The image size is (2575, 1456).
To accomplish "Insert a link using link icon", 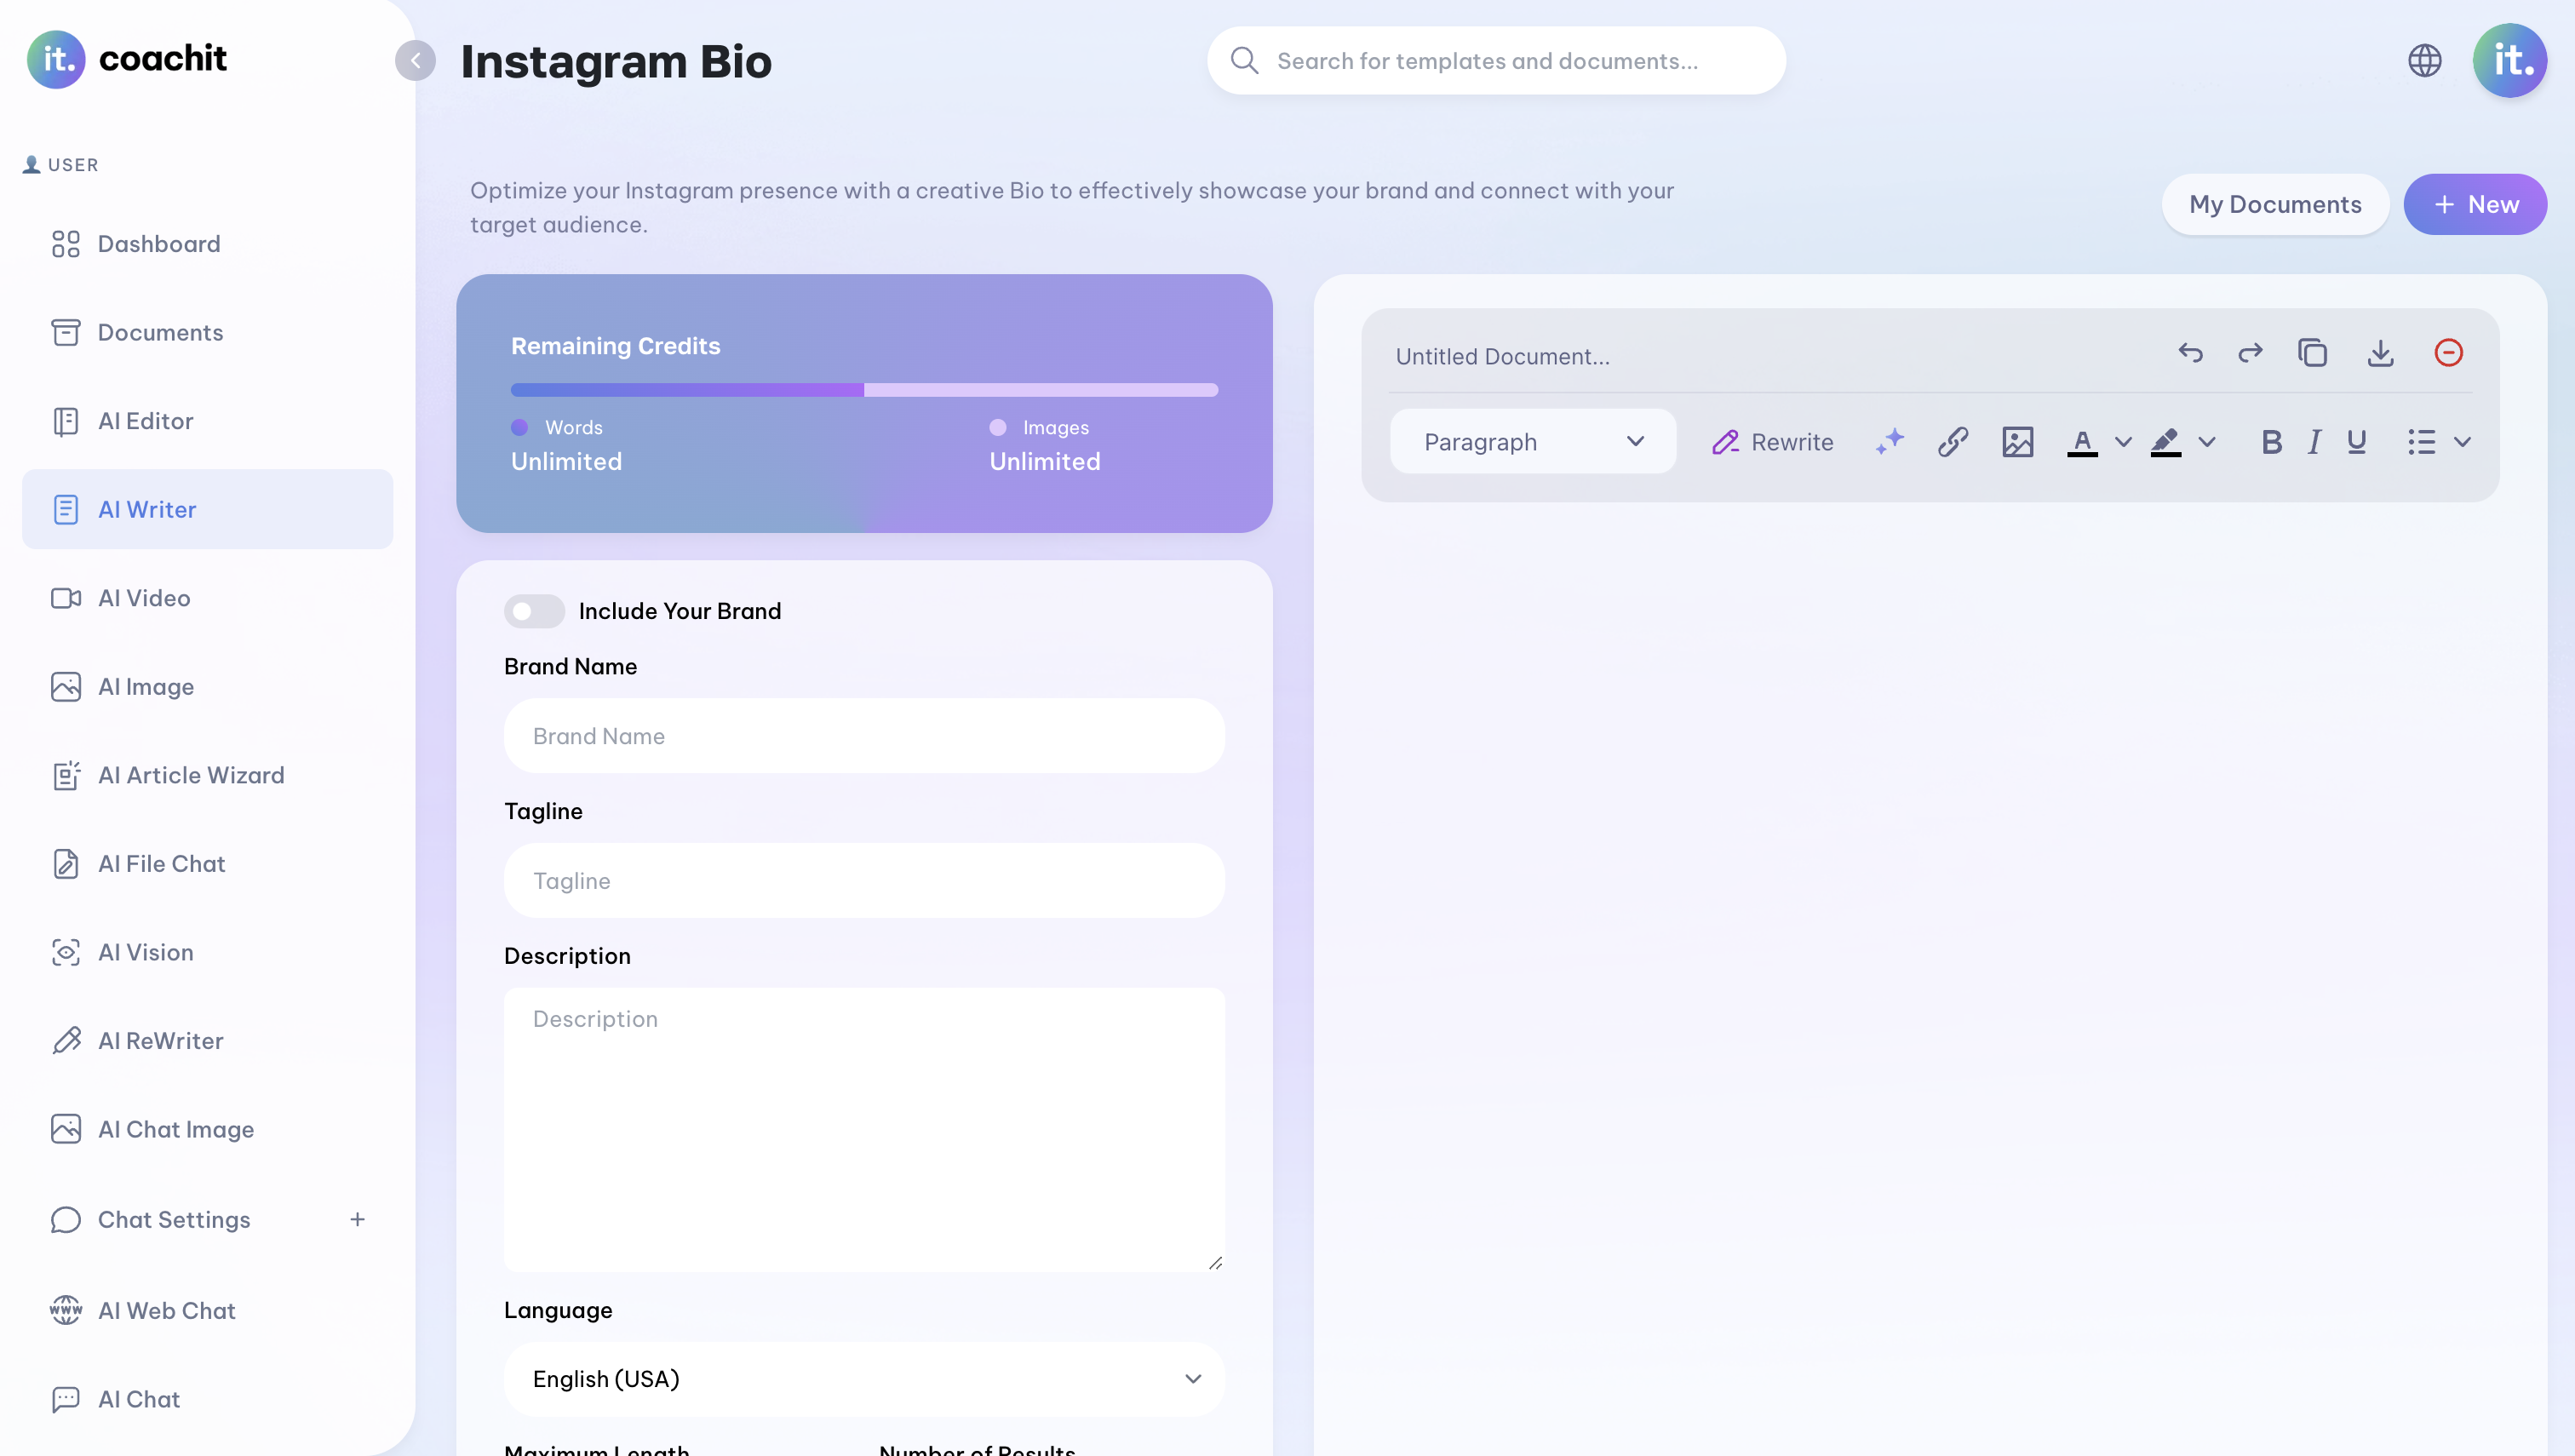I will (1952, 442).
